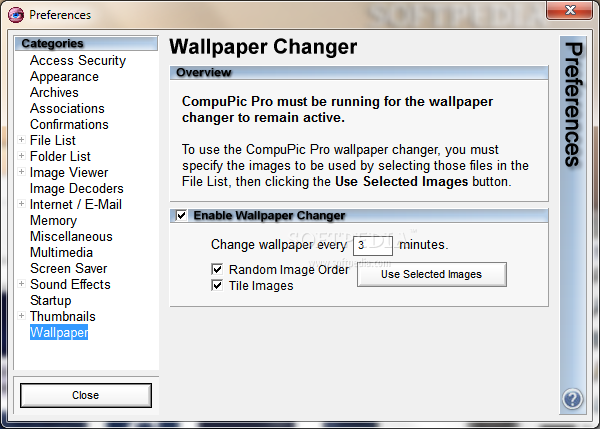Click the Overview section header
Image resolution: width=600 pixels, height=429 pixels.
(x=359, y=72)
